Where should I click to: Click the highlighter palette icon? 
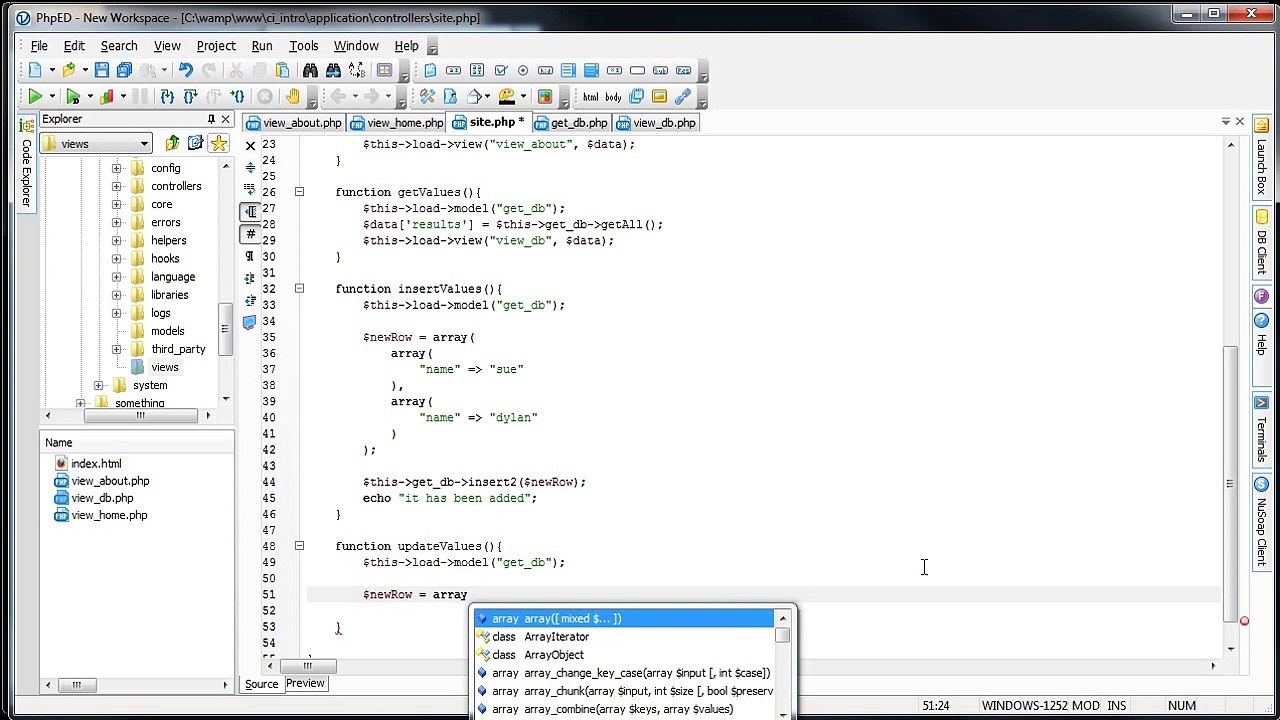(507, 96)
